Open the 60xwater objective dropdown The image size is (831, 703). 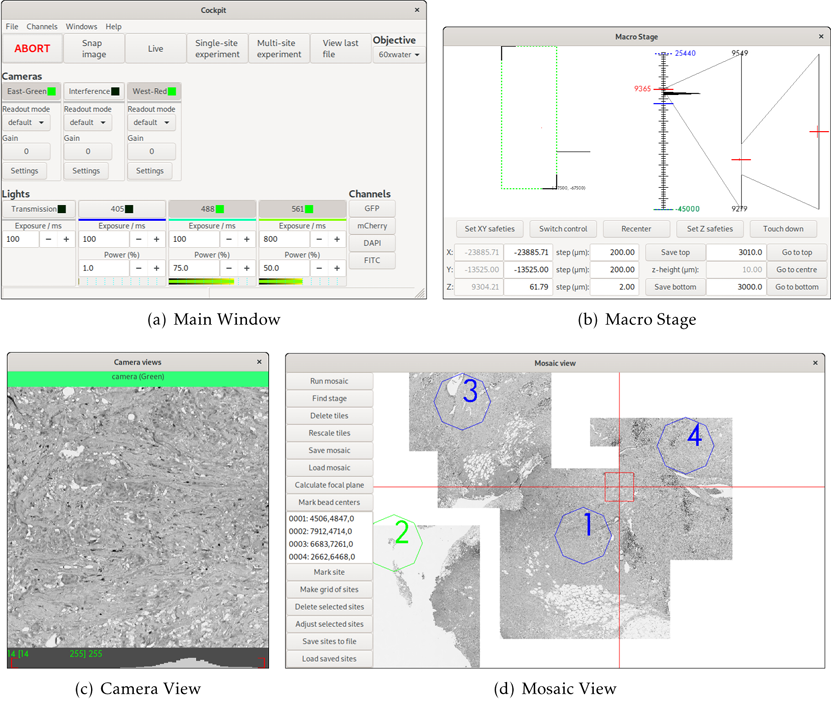(399, 55)
